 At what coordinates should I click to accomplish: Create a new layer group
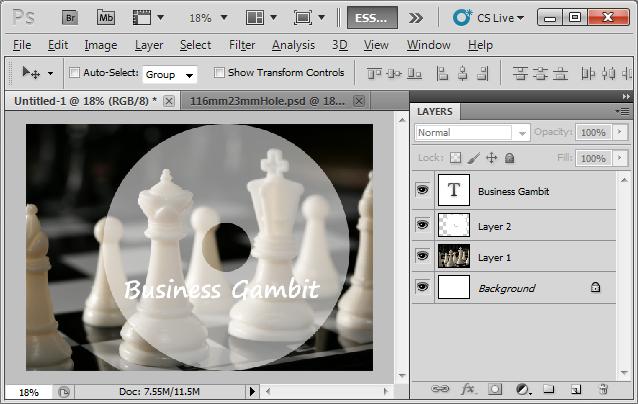[548, 388]
